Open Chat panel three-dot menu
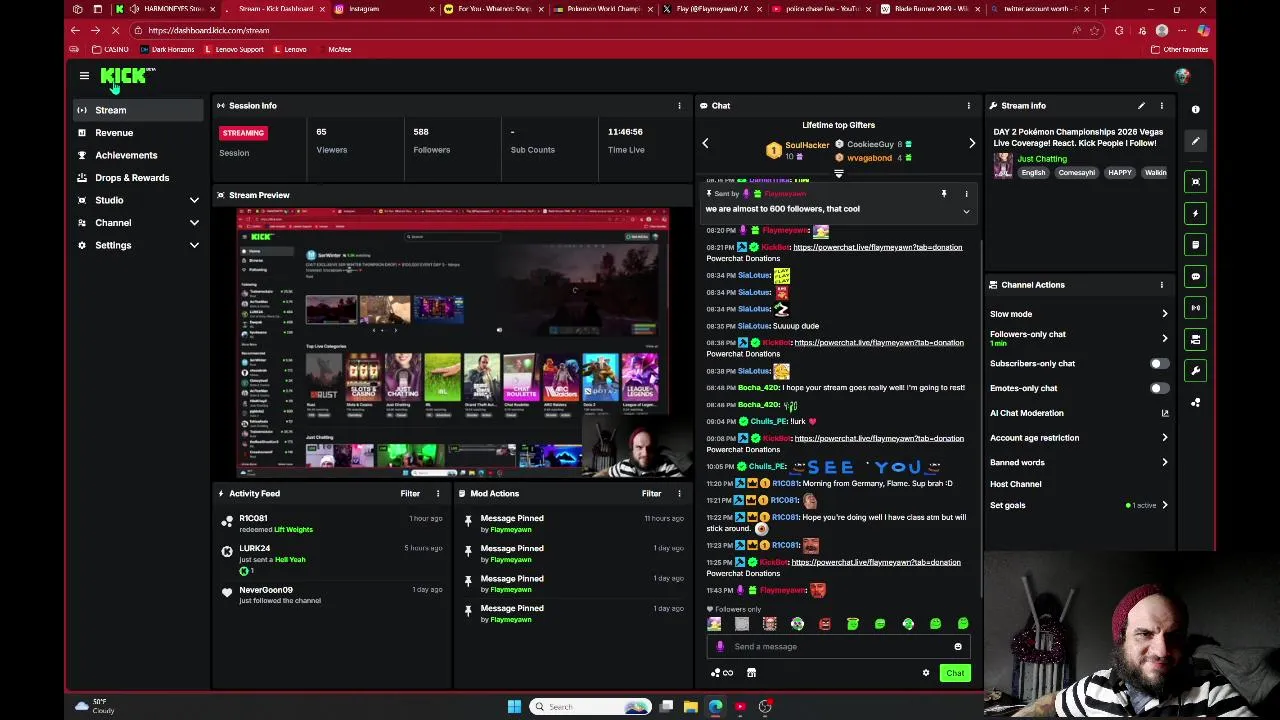Viewport: 1280px width, 720px height. click(968, 105)
